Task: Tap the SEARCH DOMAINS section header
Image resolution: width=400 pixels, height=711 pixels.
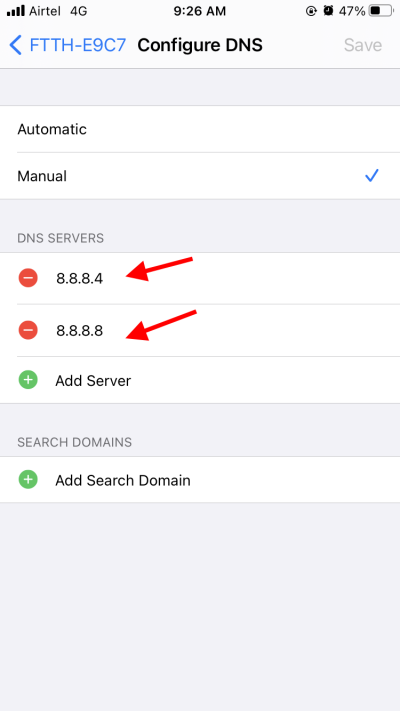Action: (74, 442)
